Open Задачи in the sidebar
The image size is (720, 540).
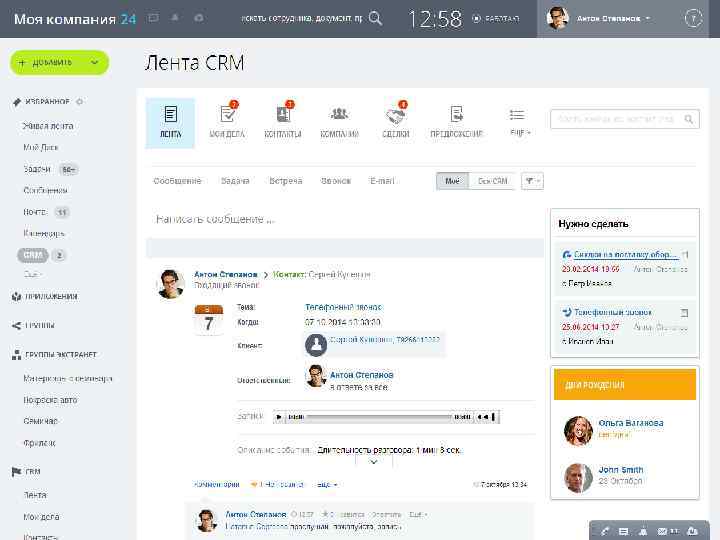coord(37,169)
